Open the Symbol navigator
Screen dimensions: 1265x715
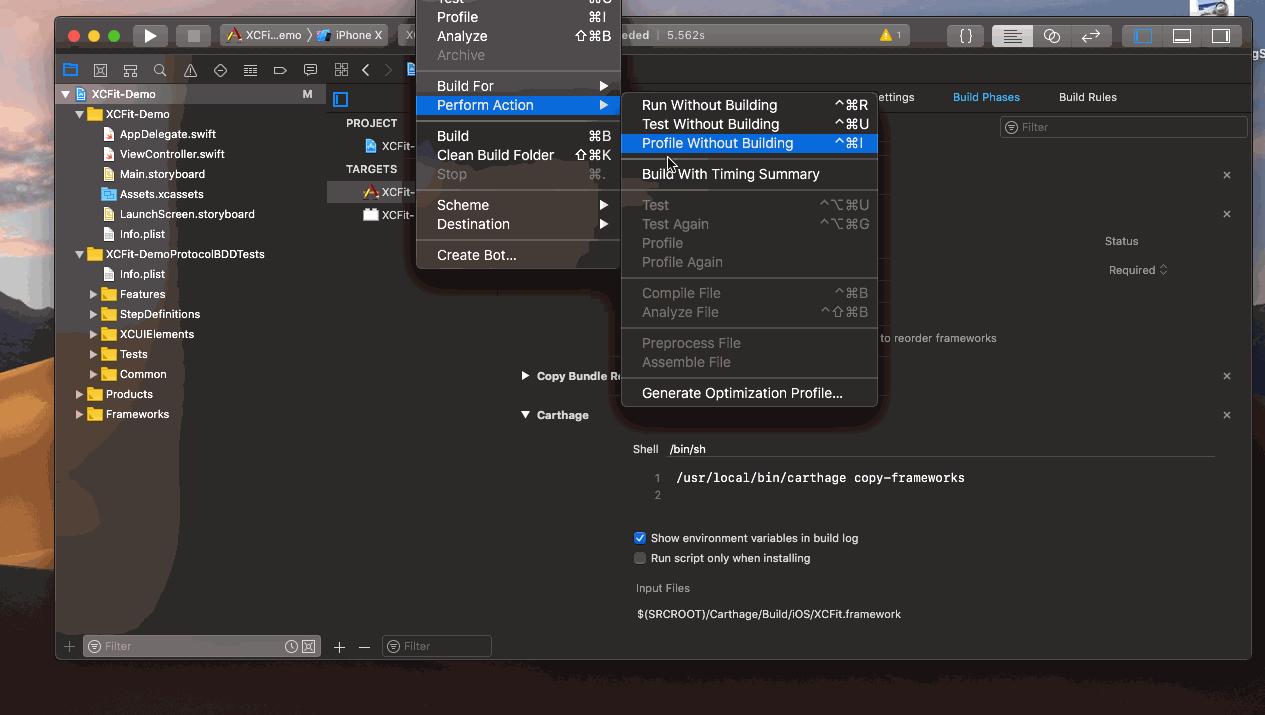pos(130,70)
